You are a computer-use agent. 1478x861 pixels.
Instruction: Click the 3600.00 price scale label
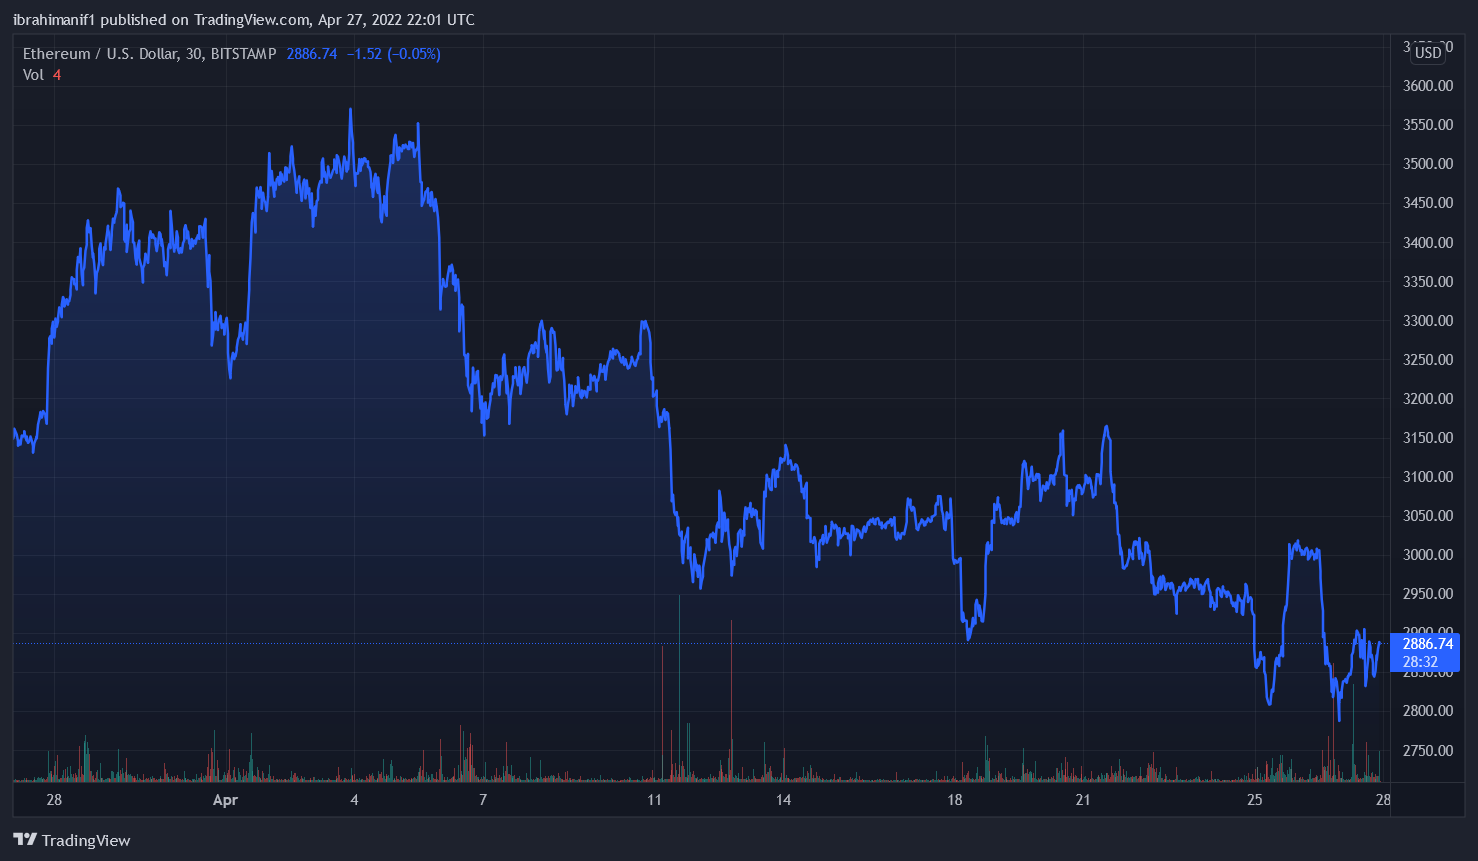click(1428, 86)
